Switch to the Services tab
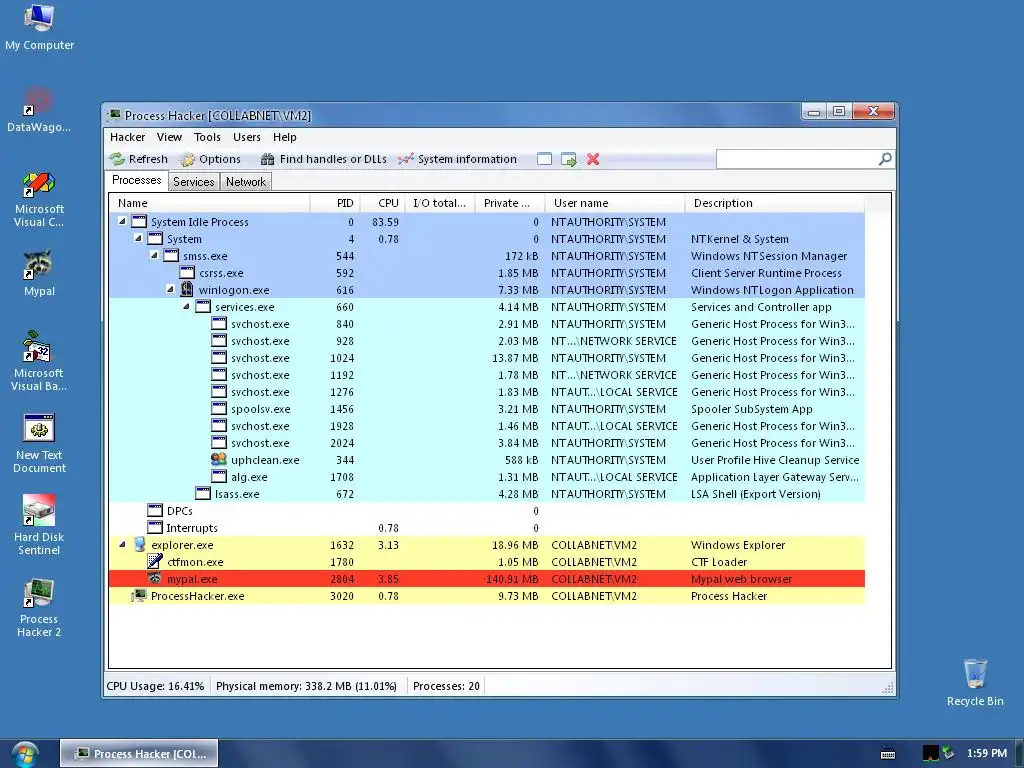Viewport: 1024px width, 768px height. pos(193,182)
